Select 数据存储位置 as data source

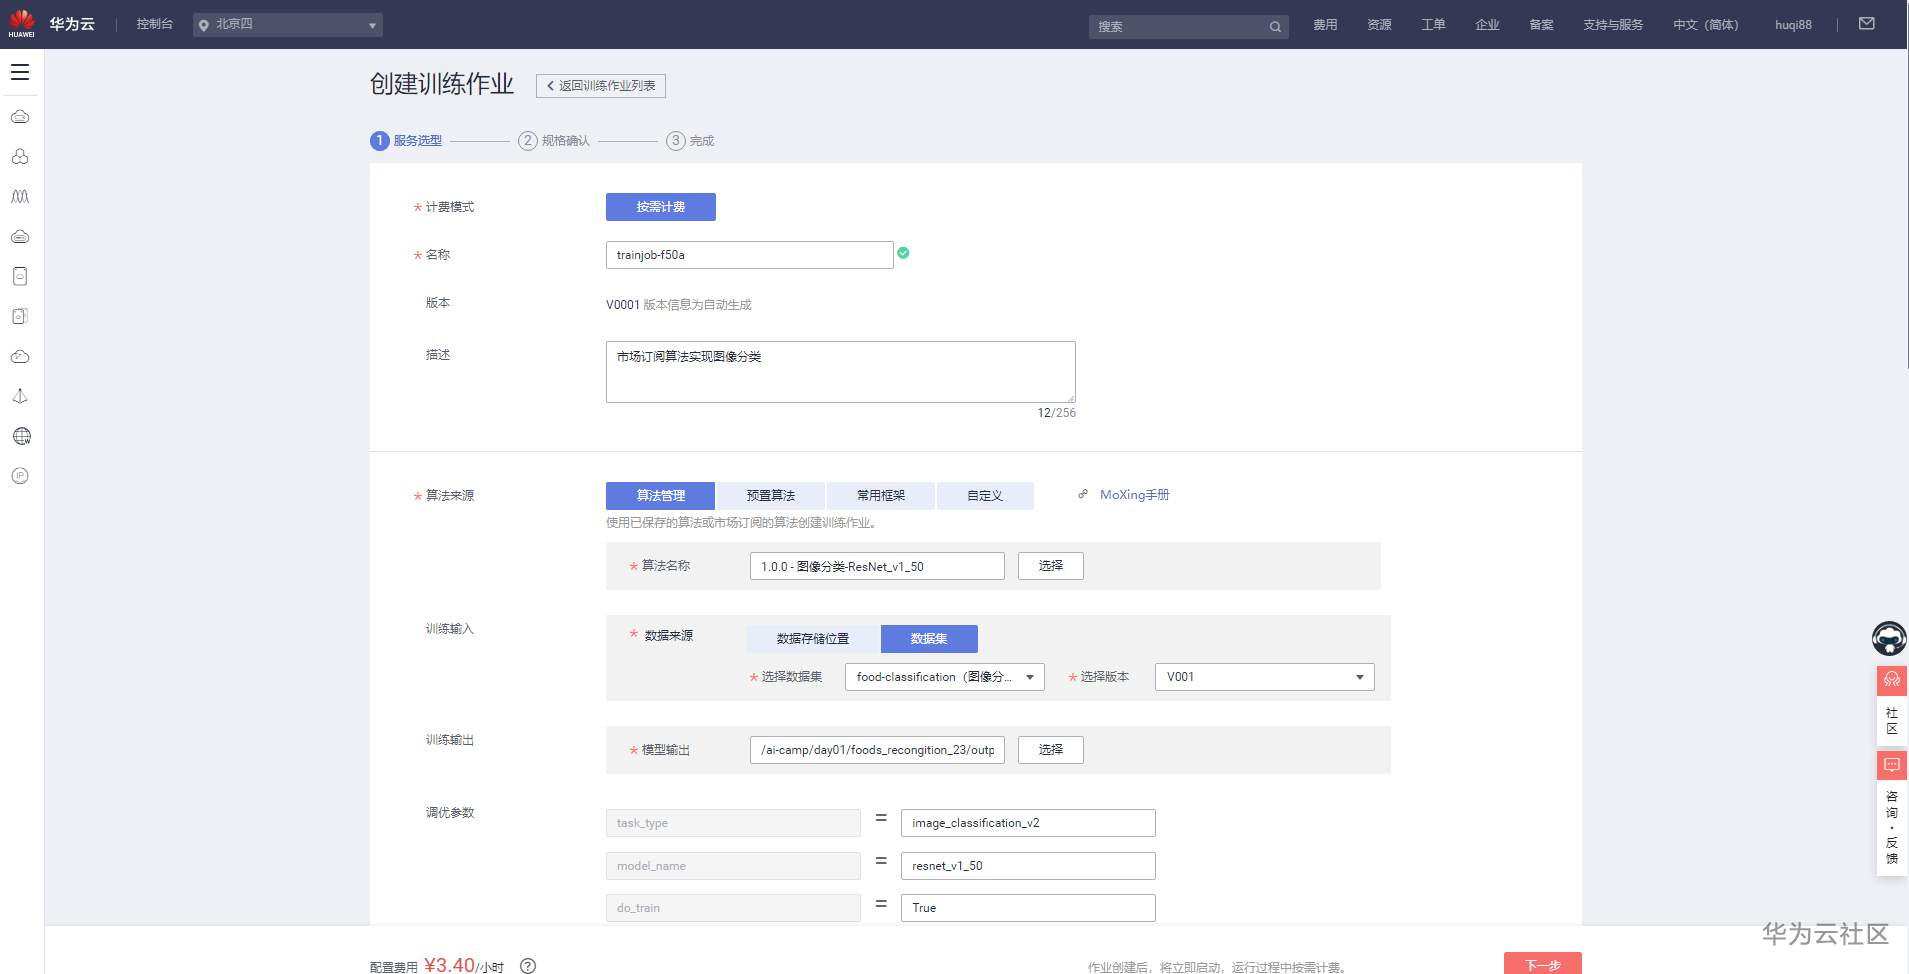click(x=813, y=639)
